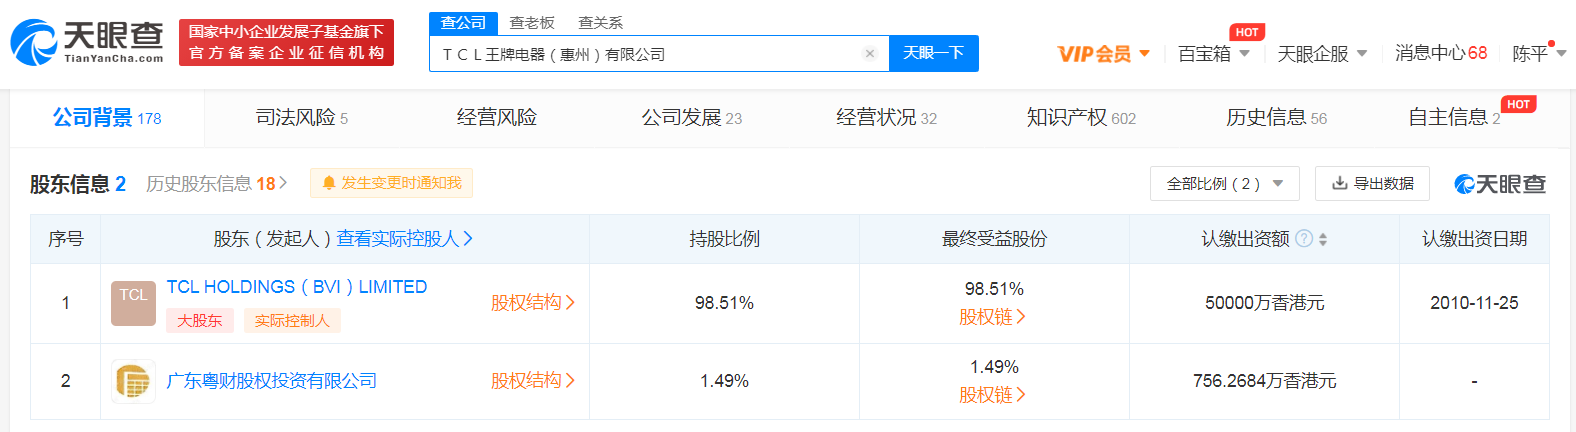Click the 最终受益股份 column header

pyautogui.click(x=994, y=239)
